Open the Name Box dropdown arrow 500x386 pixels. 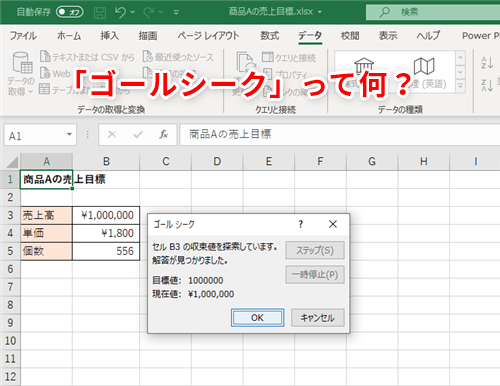pyautogui.click(x=69, y=135)
